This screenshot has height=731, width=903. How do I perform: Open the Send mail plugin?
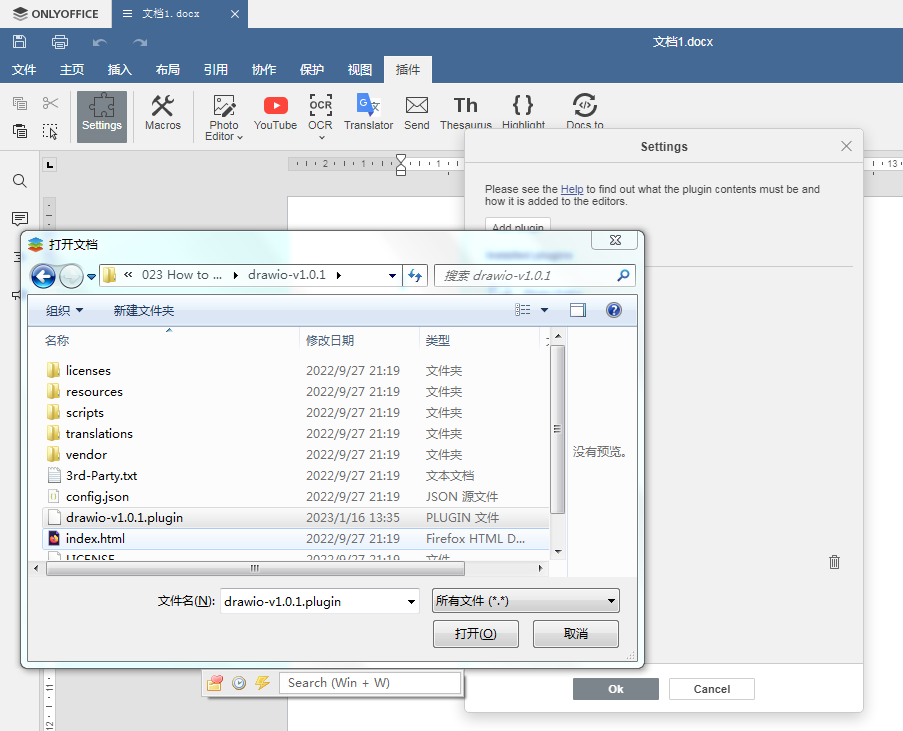click(416, 113)
